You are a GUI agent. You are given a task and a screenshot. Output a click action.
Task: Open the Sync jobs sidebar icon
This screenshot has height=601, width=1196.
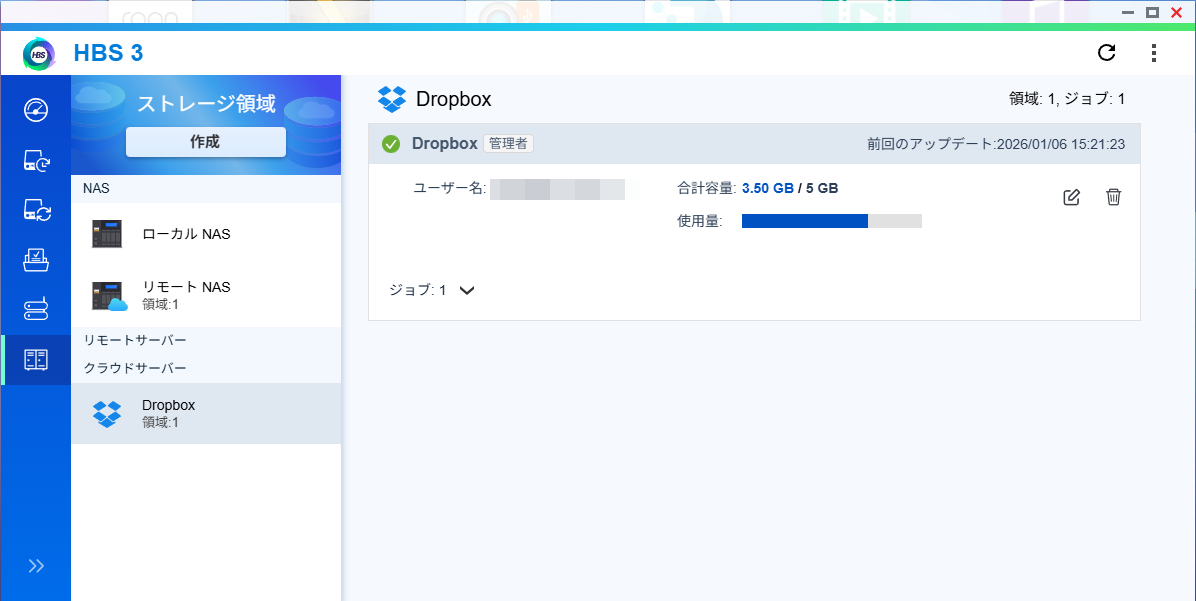pyautogui.click(x=36, y=211)
